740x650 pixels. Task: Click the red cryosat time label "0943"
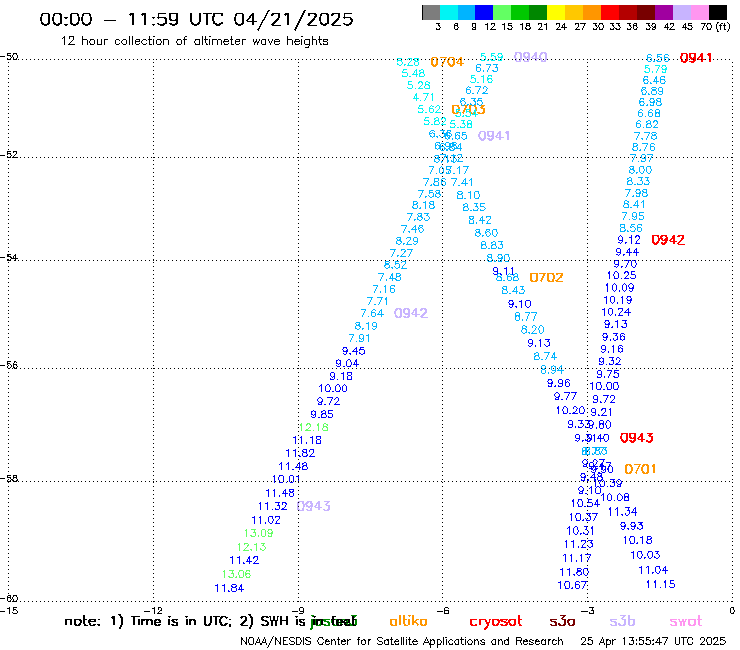(636, 438)
